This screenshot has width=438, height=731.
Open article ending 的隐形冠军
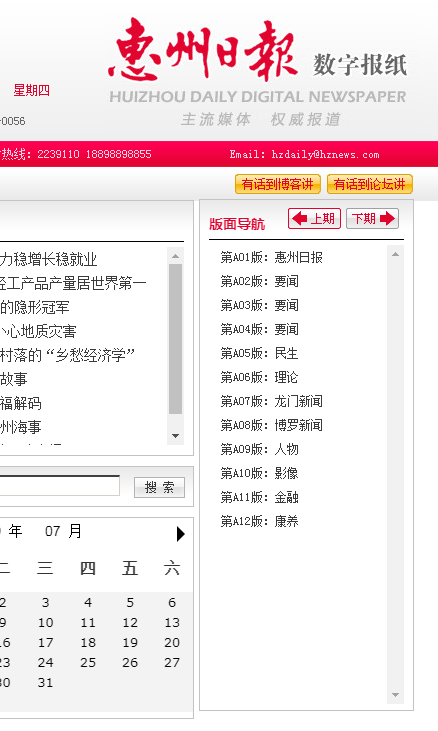[x=35, y=307]
